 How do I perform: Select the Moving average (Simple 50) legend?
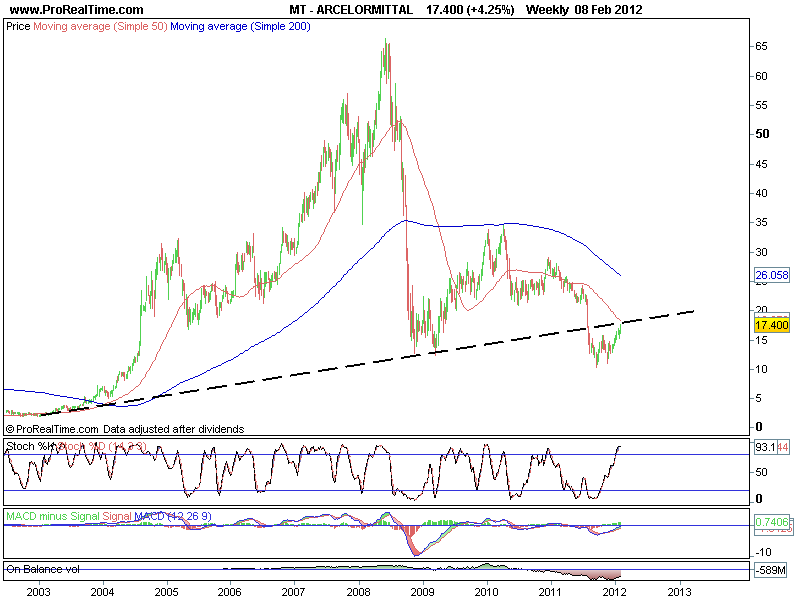(x=100, y=27)
